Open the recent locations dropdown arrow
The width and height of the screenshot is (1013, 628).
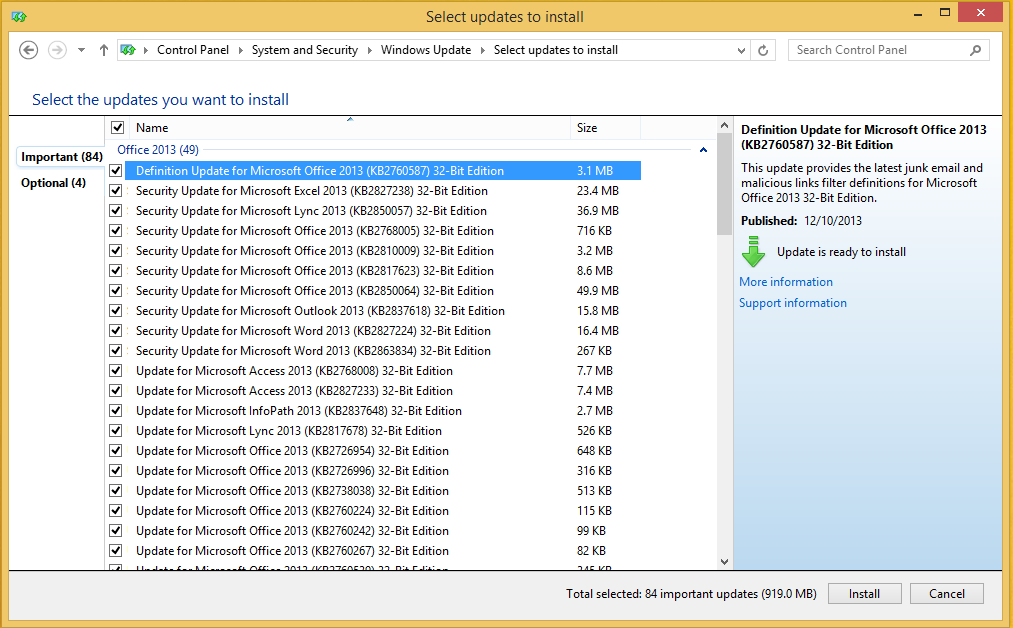click(81, 50)
